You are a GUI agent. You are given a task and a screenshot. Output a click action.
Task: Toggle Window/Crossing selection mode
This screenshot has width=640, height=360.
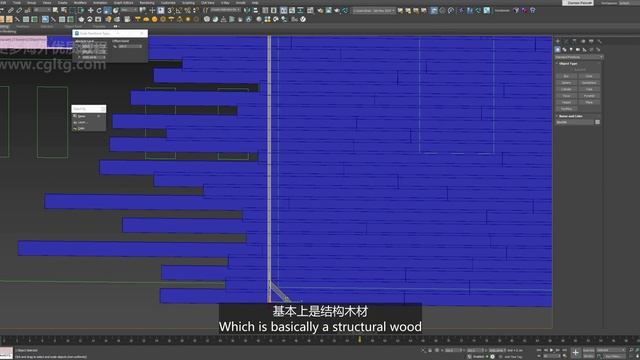click(x=81, y=10)
